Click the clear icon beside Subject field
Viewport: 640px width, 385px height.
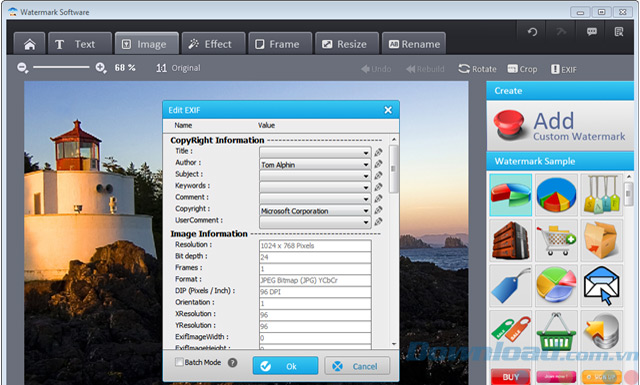[x=378, y=175]
